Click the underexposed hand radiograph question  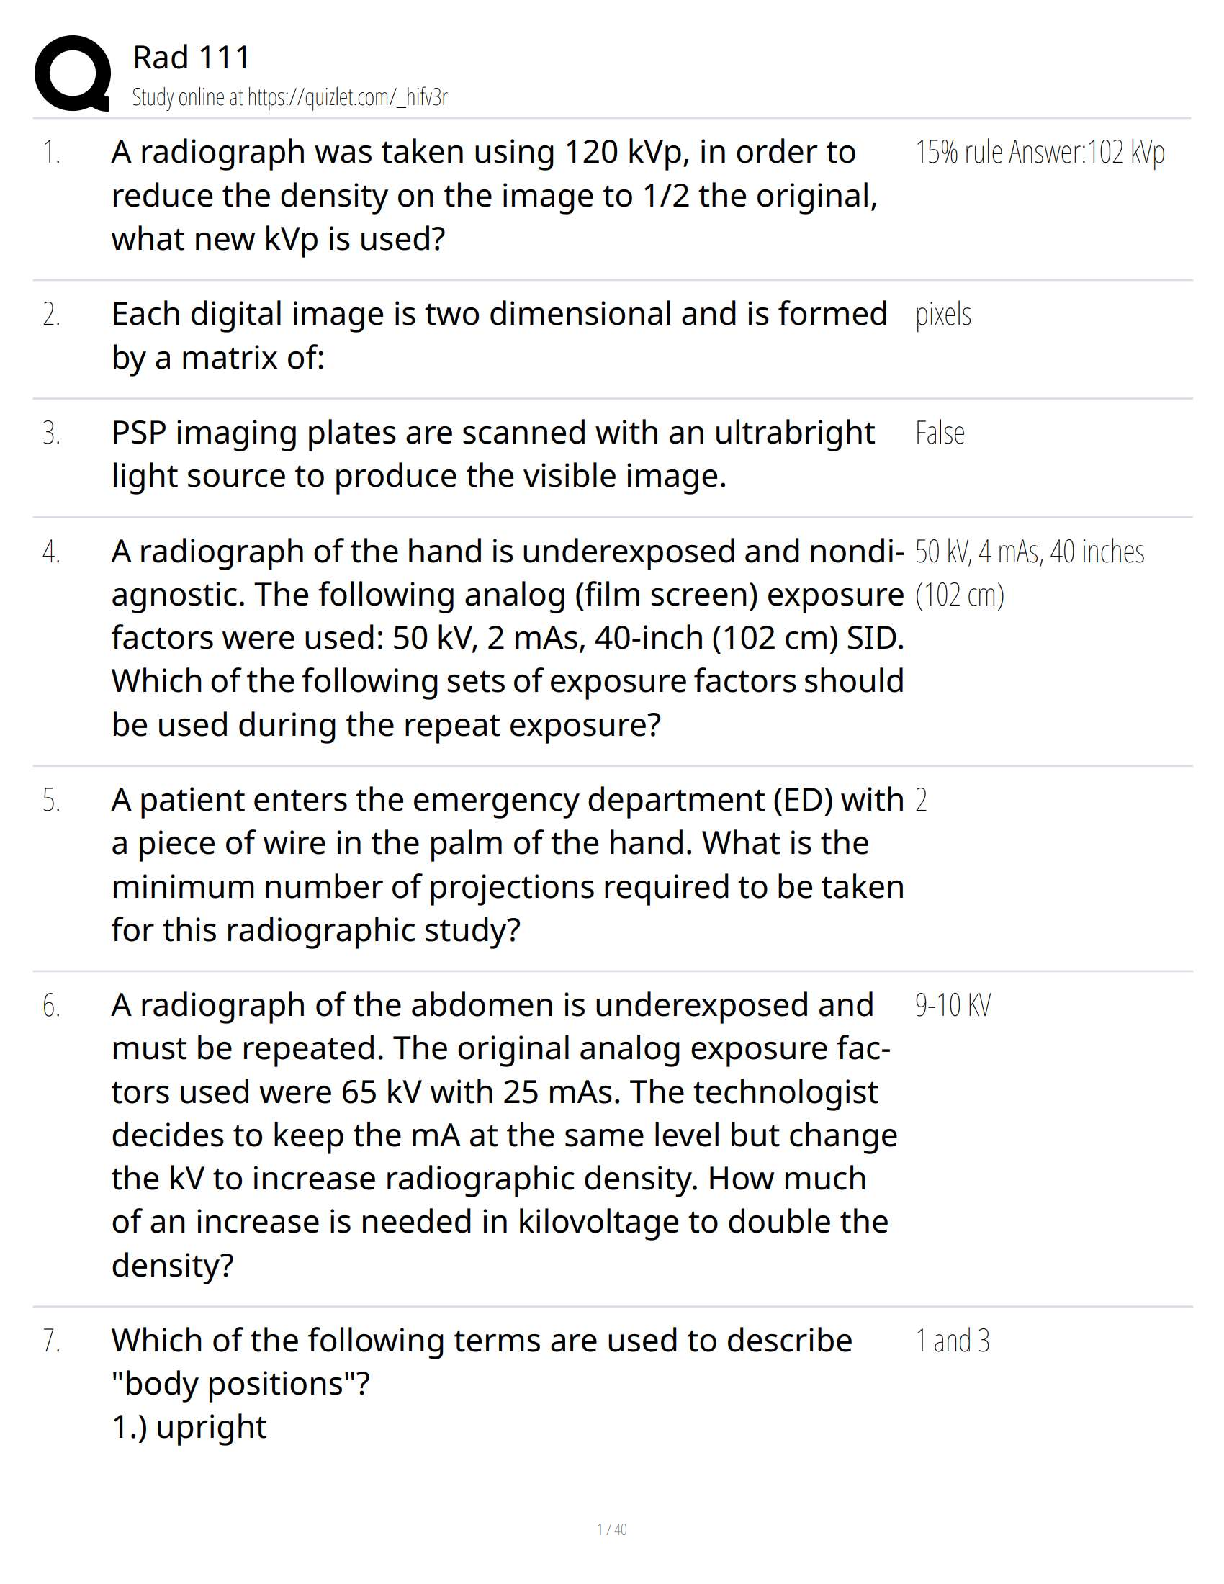pos(507,637)
